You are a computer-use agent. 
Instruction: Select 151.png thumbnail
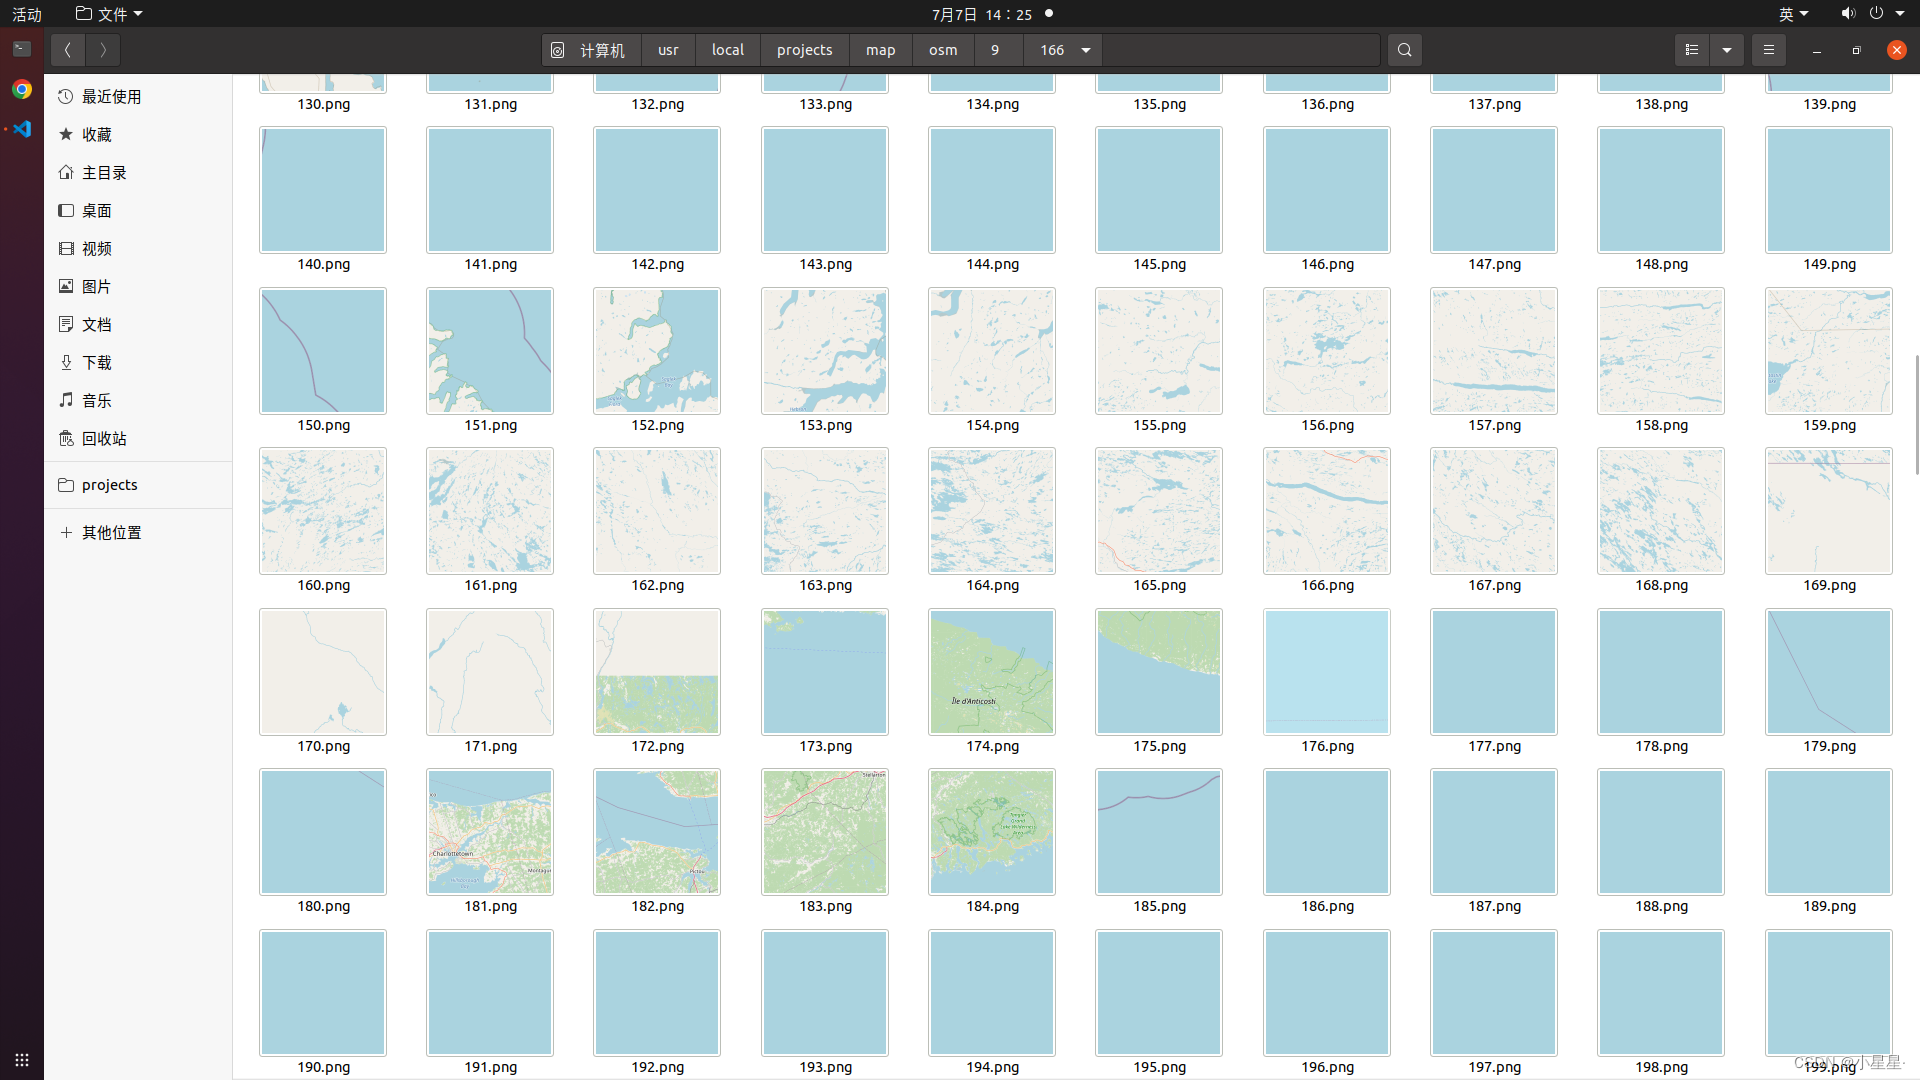490,351
